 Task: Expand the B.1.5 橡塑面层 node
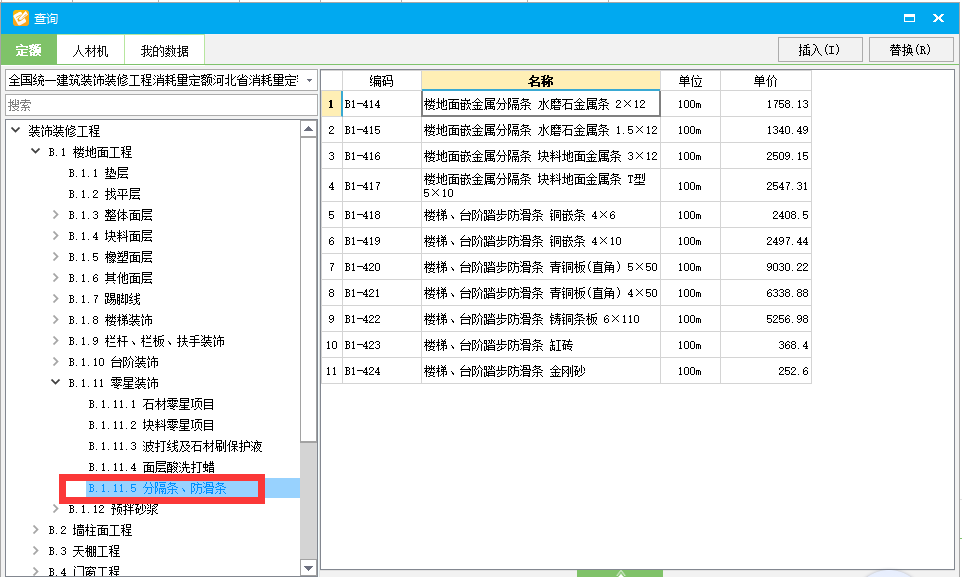[56, 256]
